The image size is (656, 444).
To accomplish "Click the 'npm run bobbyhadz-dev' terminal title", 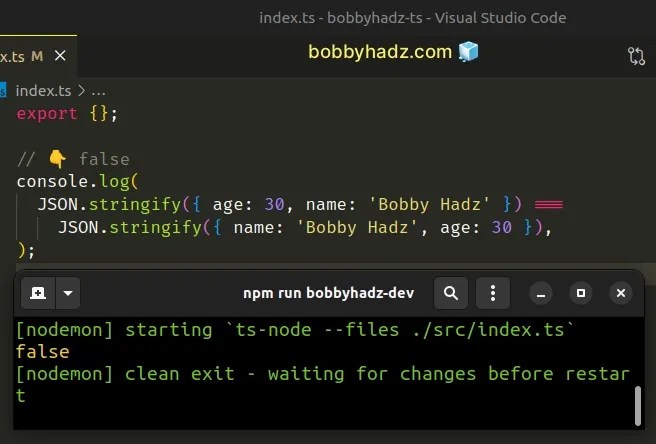I will point(328,293).
